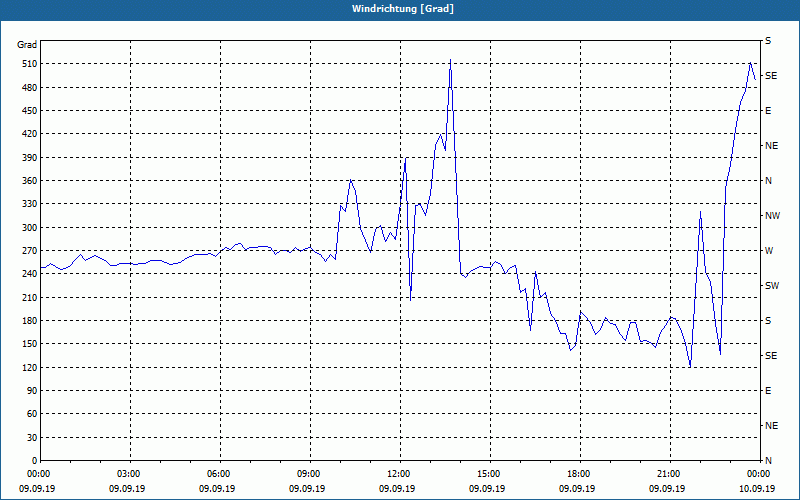Image resolution: width=800 pixels, height=500 pixels.
Task: Click the 09.09.19 date under 06:00
Action: click(217, 488)
